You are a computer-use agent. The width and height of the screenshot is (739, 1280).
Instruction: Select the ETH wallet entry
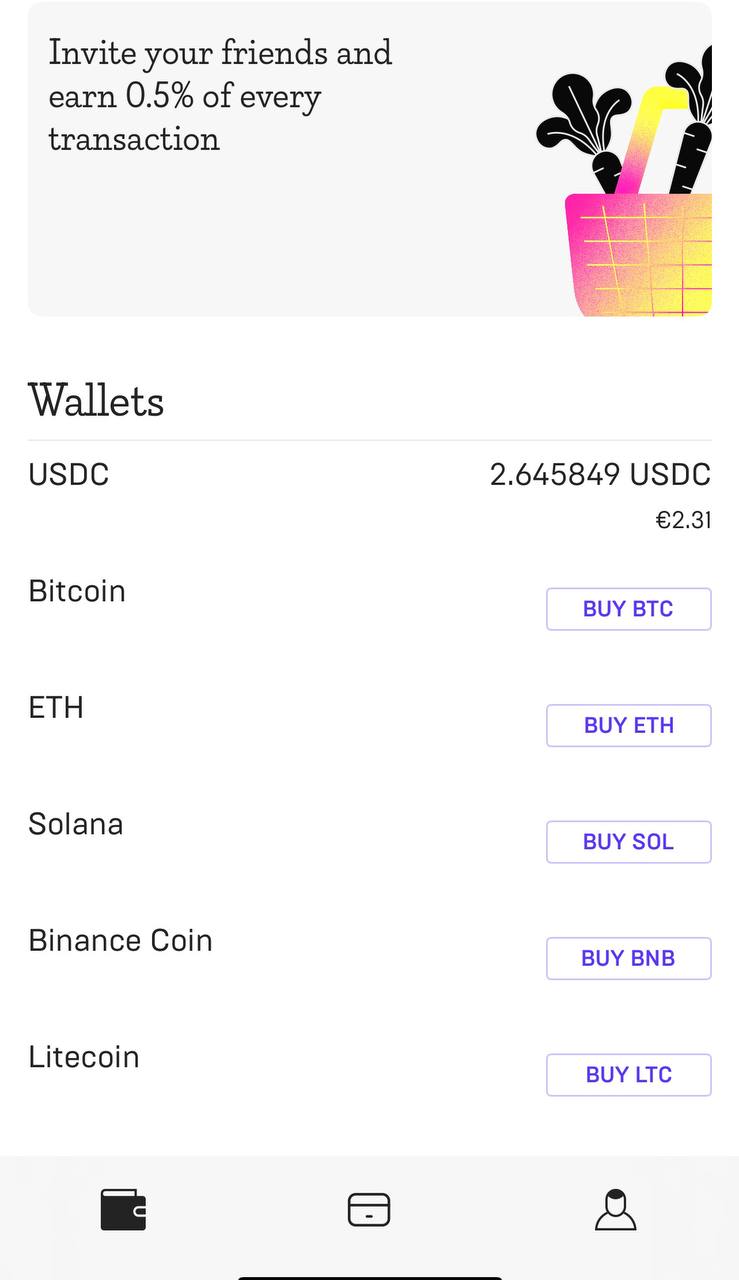[56, 708]
